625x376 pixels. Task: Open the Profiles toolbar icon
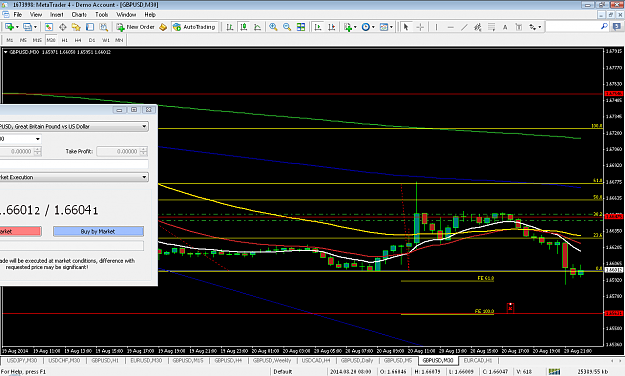point(27,27)
